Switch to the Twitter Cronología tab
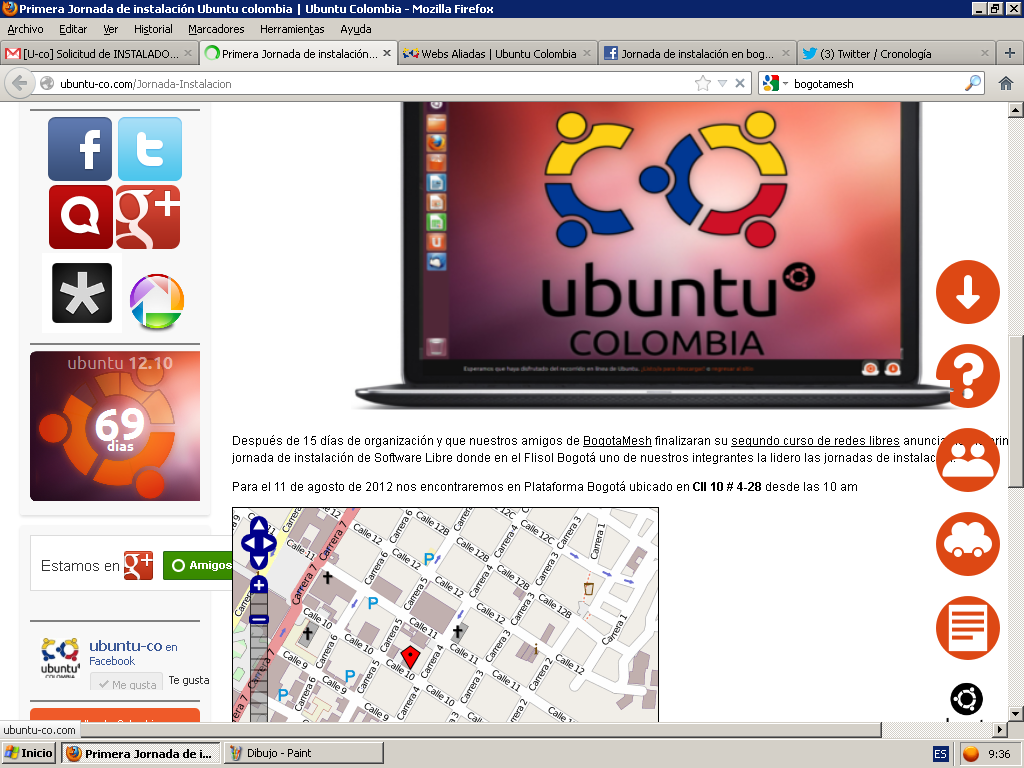Image resolution: width=1024 pixels, height=768 pixels. [896, 54]
